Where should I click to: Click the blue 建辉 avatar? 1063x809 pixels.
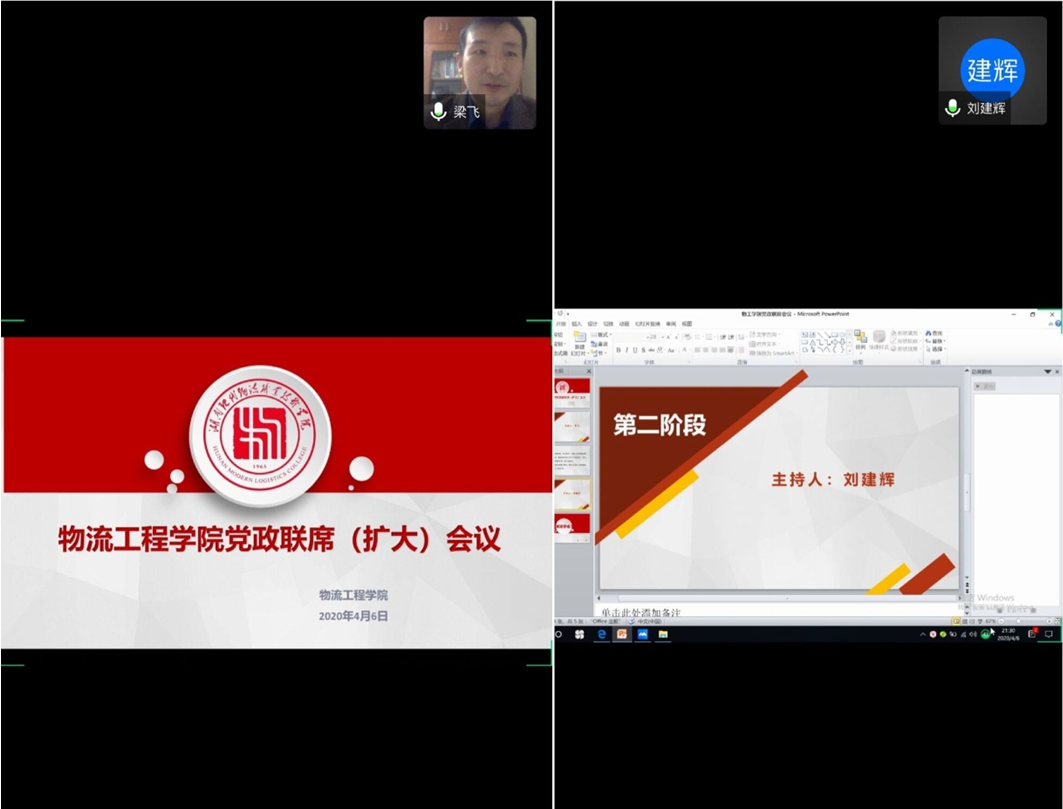992,70
